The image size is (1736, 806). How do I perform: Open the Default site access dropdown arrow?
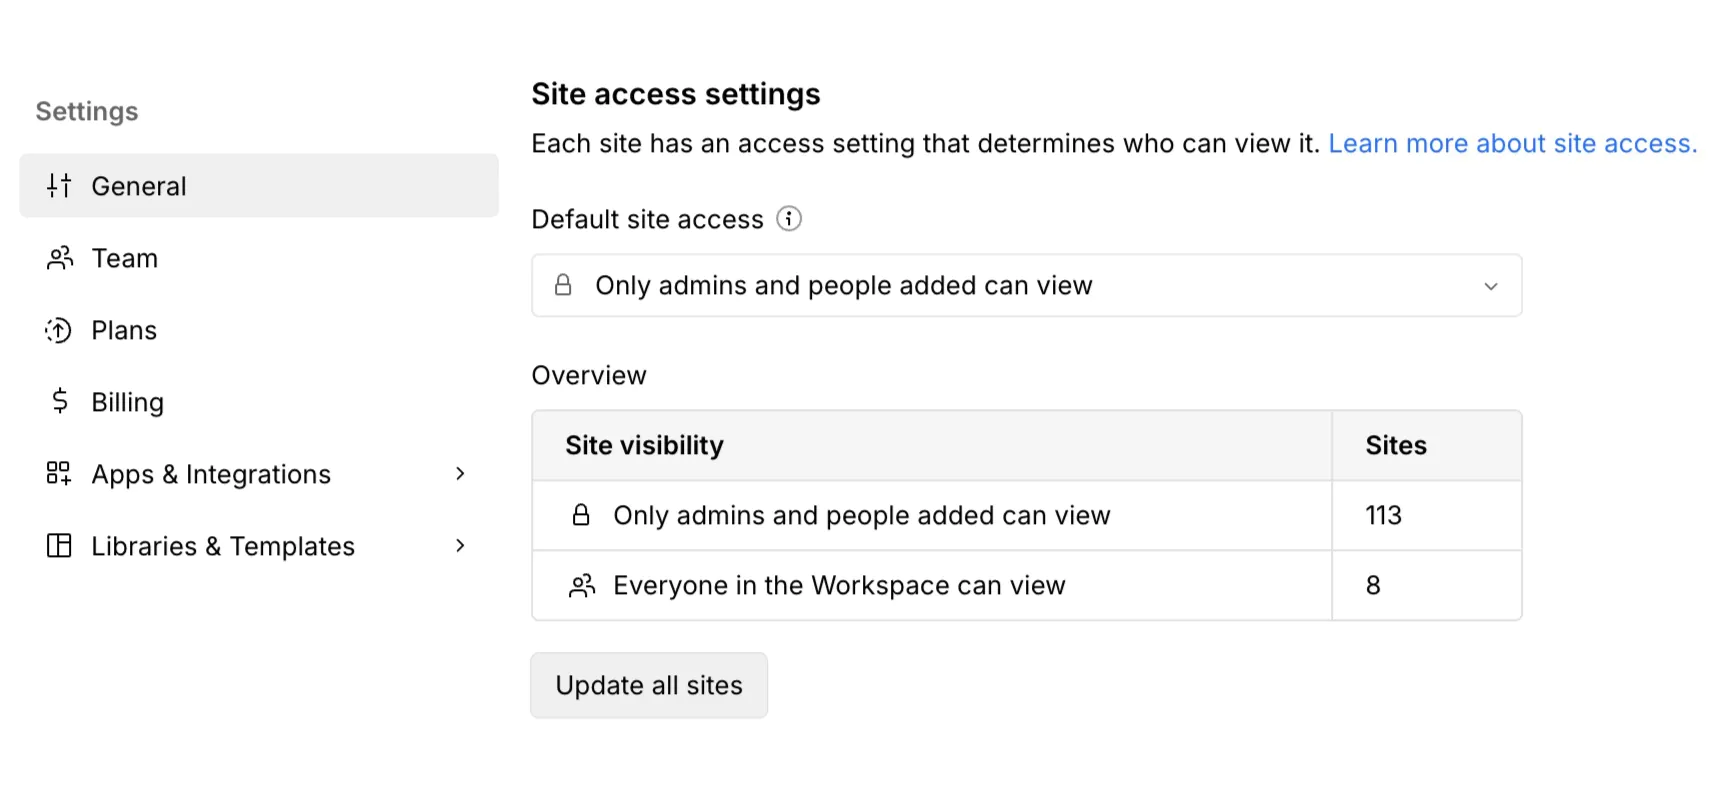(1490, 287)
